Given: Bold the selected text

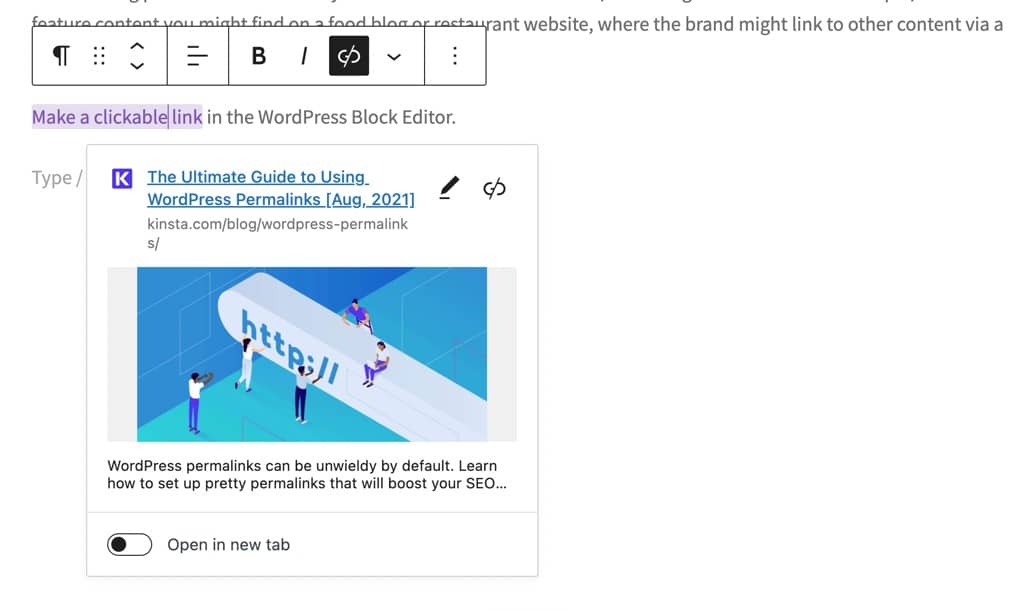Looking at the screenshot, I should click(258, 56).
